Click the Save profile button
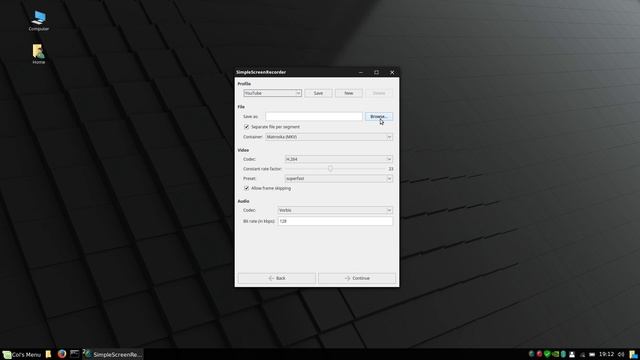 pyautogui.click(x=318, y=93)
